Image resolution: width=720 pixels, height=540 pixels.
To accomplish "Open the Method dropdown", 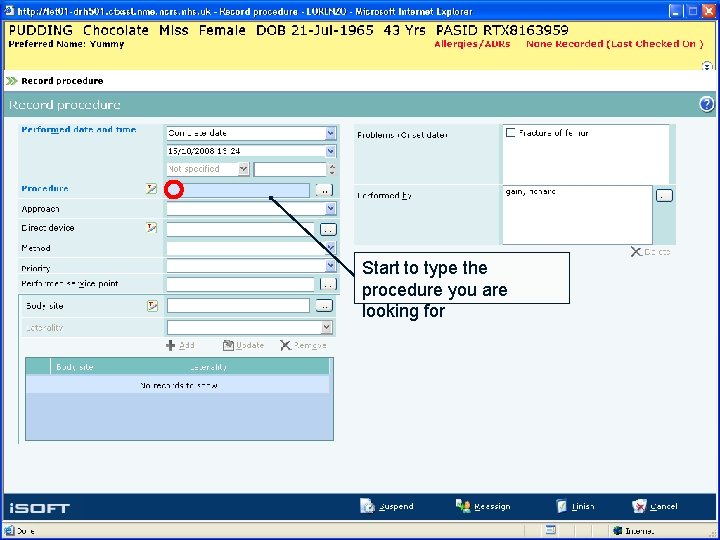I will click(331, 248).
